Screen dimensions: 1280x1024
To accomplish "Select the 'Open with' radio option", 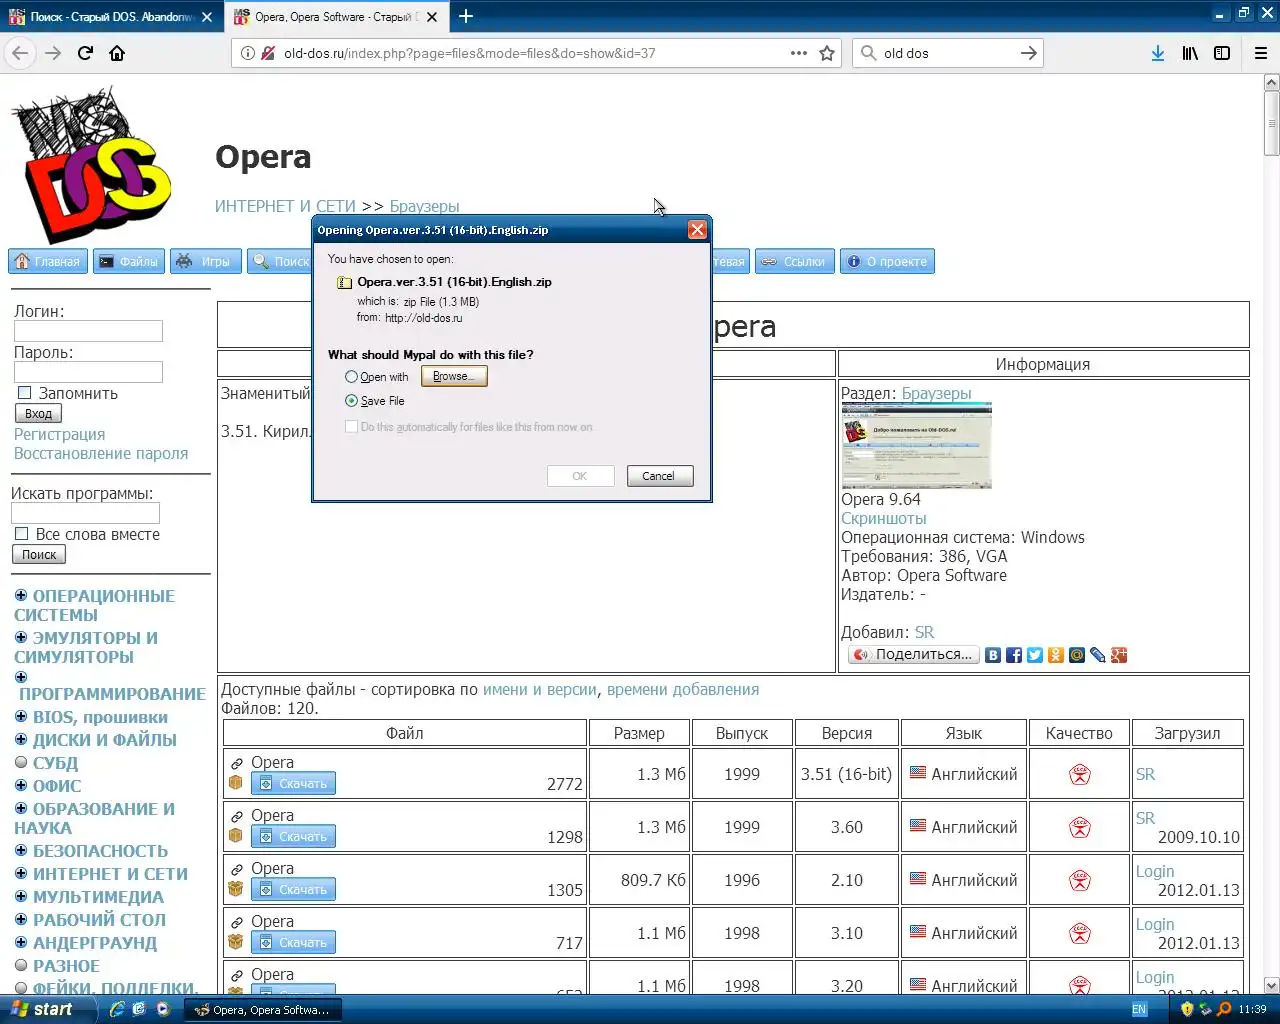I will [x=351, y=377].
